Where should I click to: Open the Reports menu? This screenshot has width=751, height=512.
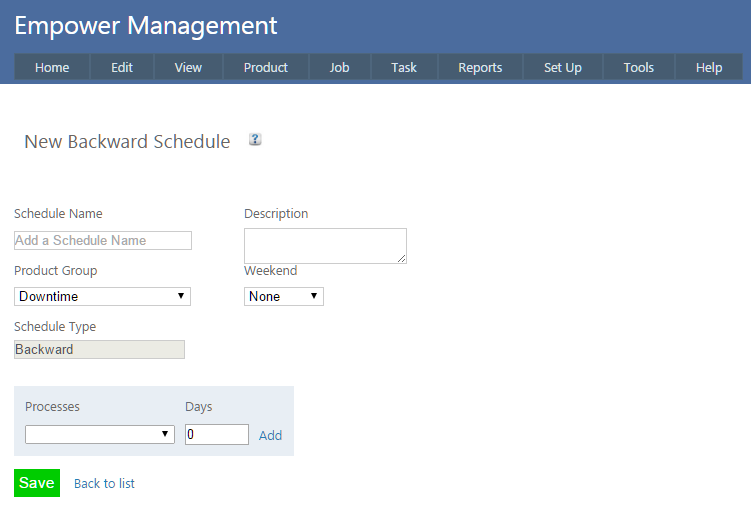pyautogui.click(x=480, y=68)
